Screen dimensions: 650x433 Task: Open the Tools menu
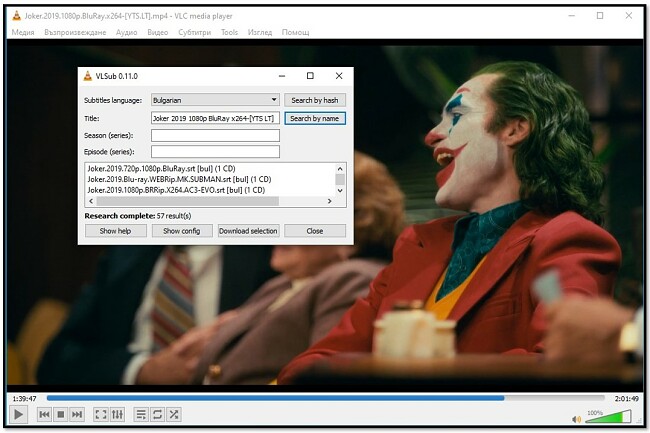click(x=229, y=32)
